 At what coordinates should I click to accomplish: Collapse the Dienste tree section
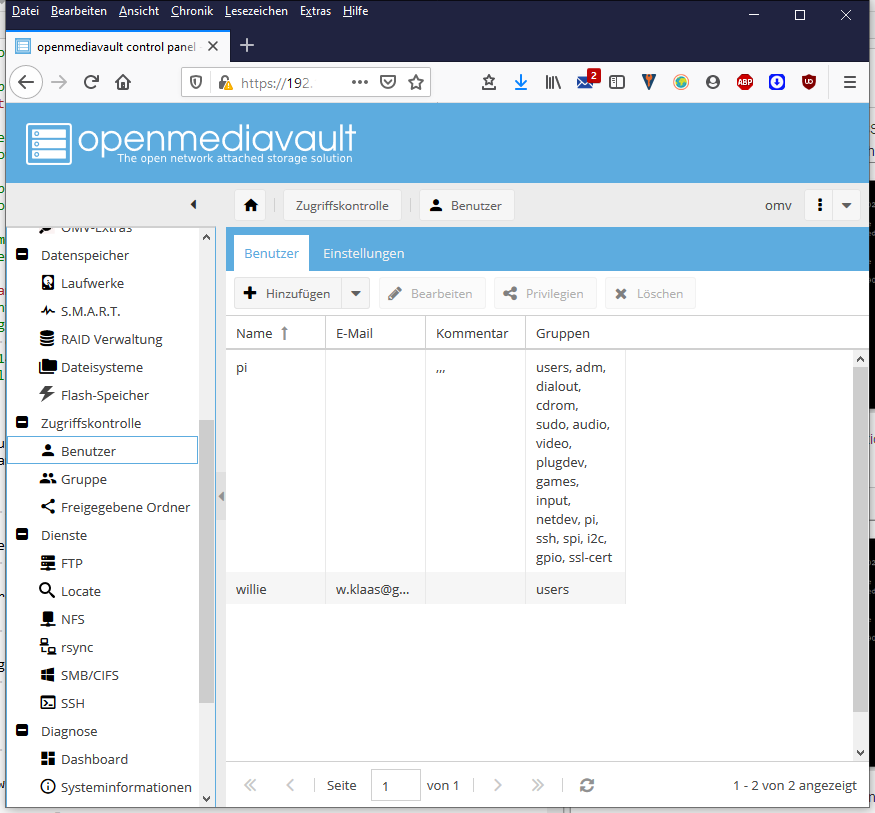22,535
